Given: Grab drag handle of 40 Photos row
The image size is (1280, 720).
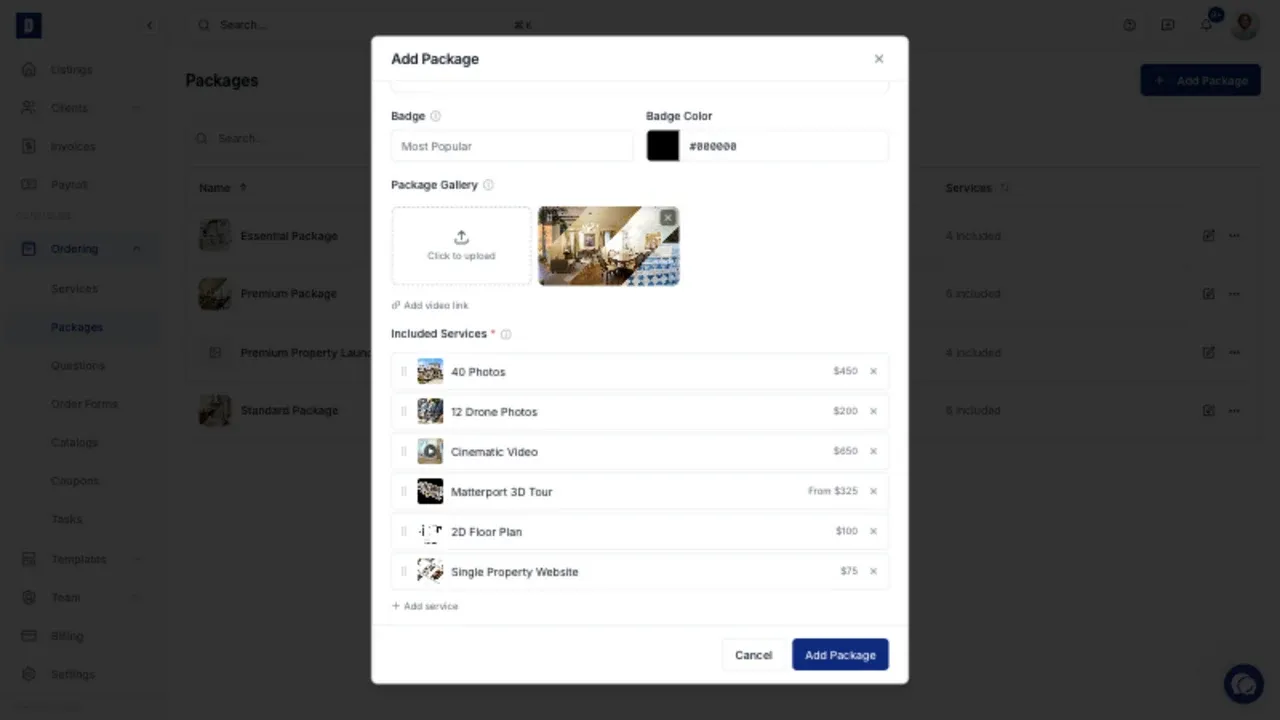Looking at the screenshot, I should (404, 371).
